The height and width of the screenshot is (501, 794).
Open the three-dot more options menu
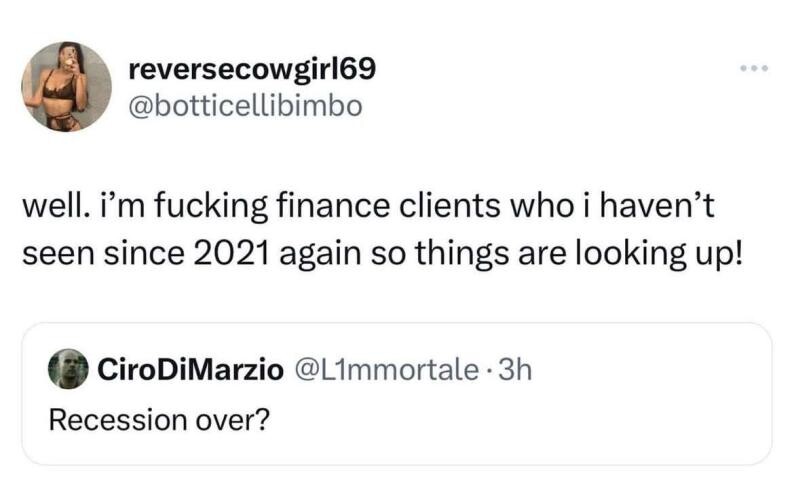tap(754, 68)
